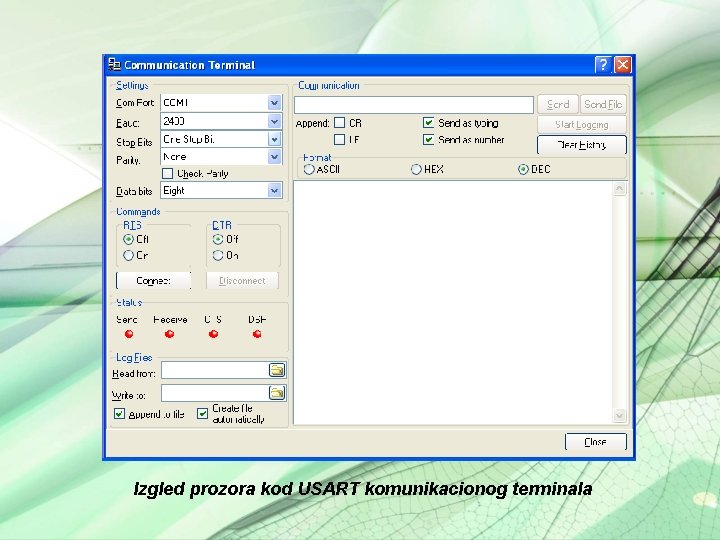
Task: Open the Stop Bits dropdown
Action: tap(274, 139)
